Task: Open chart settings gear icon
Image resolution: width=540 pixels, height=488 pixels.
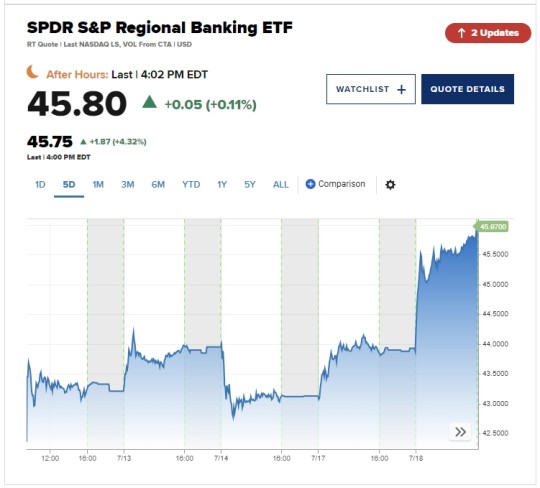Action: pyautogui.click(x=390, y=185)
